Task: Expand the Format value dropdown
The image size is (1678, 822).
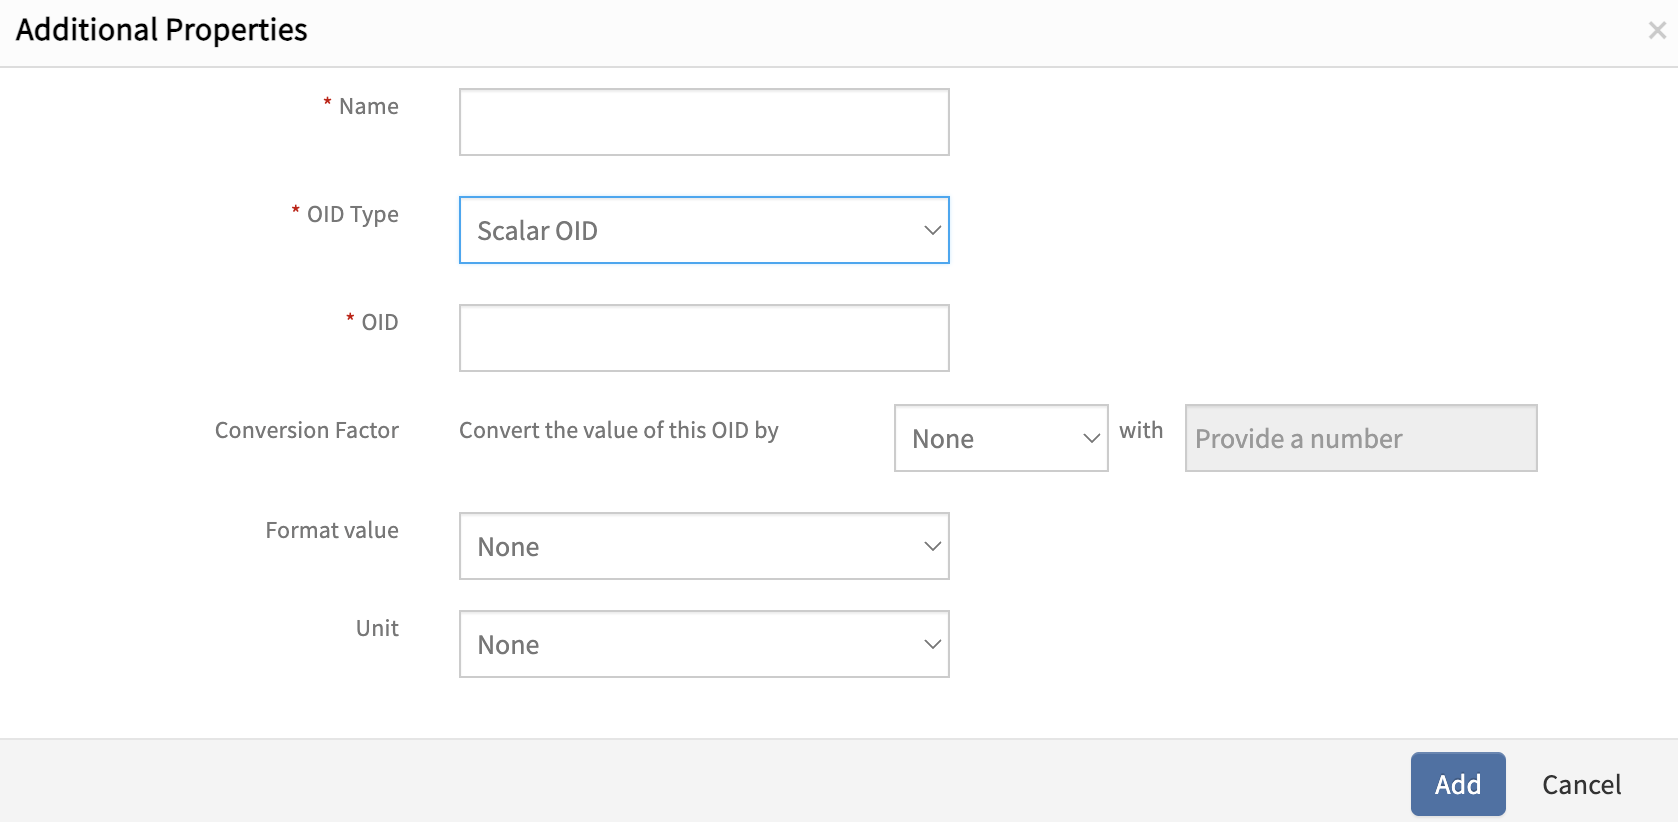Action: pyautogui.click(x=703, y=546)
